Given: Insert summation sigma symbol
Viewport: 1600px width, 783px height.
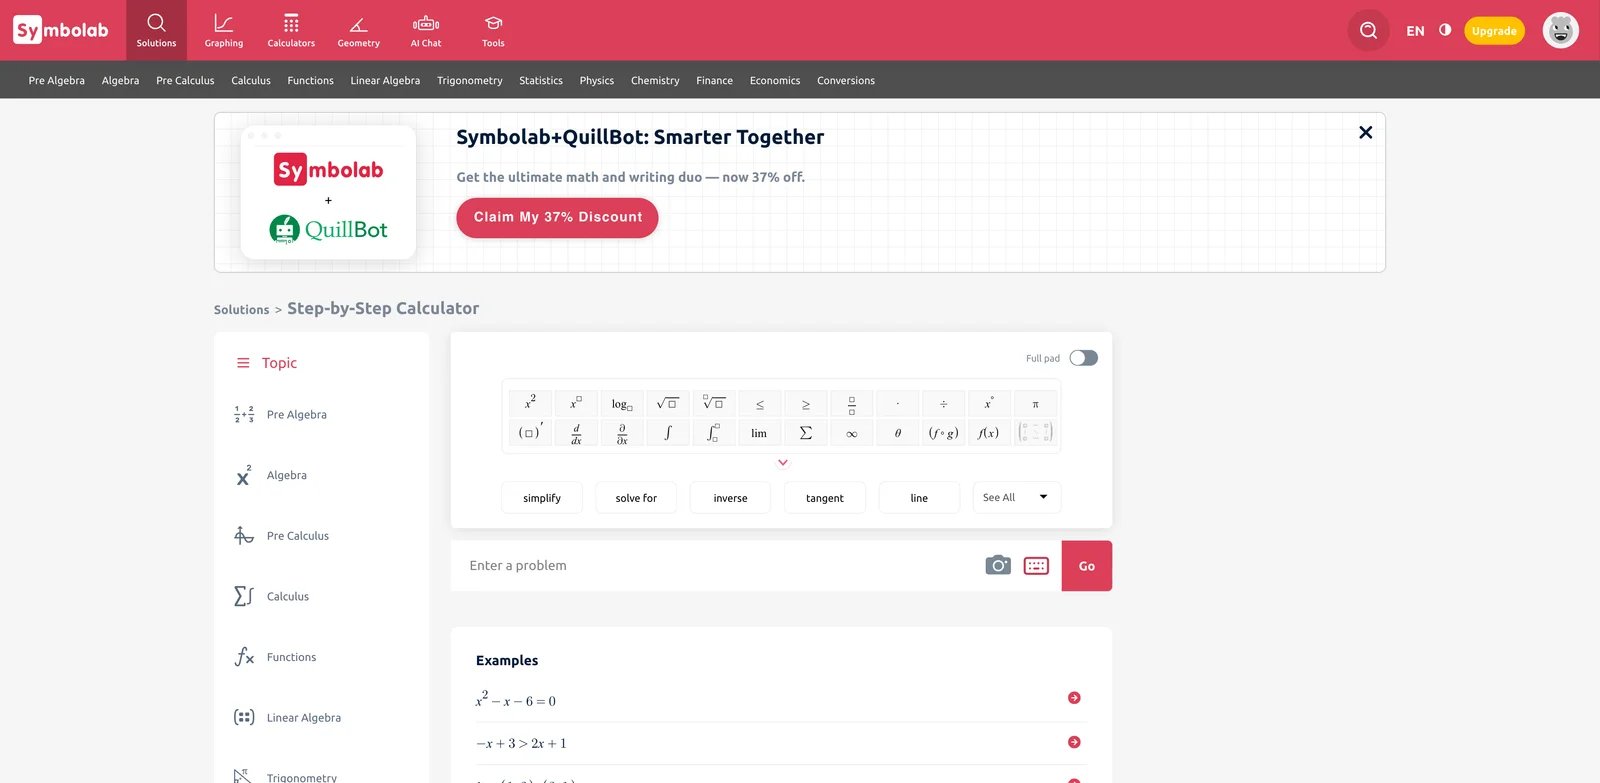Looking at the screenshot, I should (x=806, y=433).
